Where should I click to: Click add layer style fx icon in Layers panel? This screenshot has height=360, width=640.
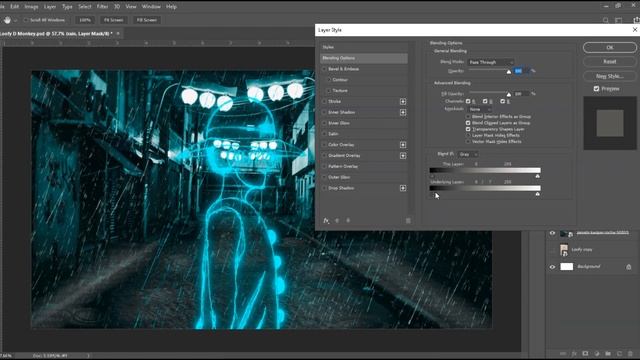pos(574,353)
